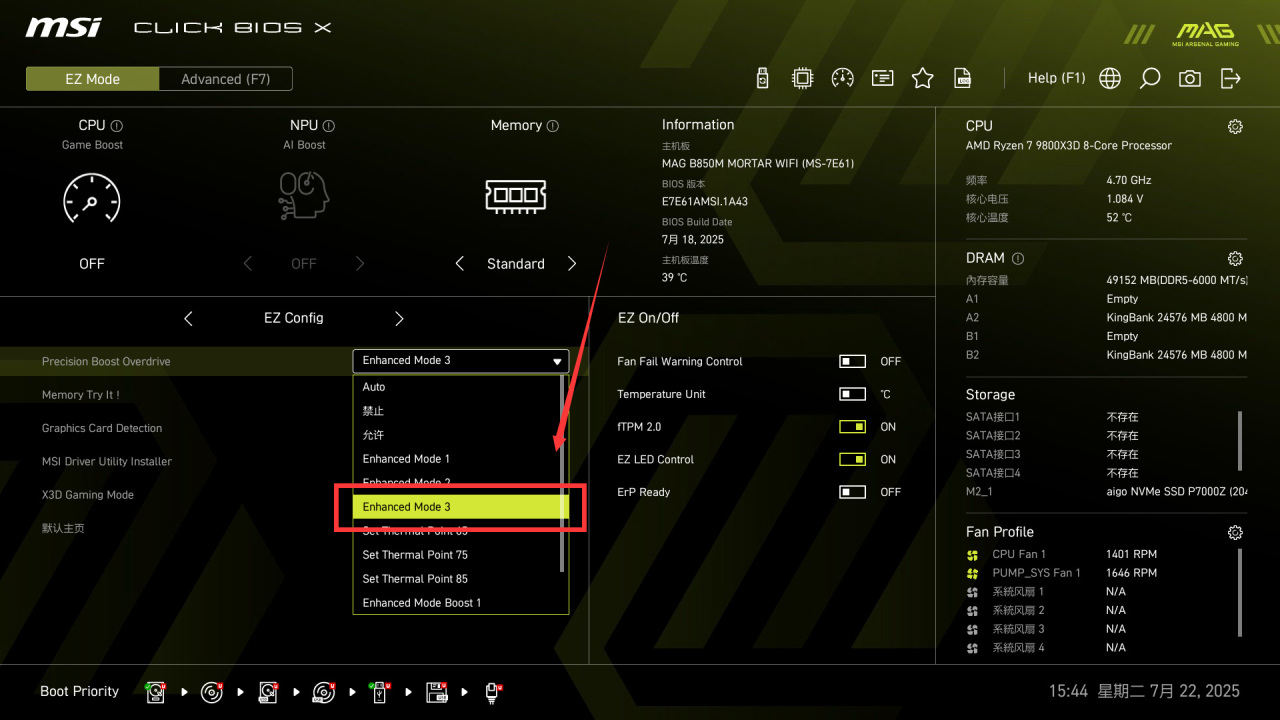Screen dimensions: 1280x720
Task: Open the language globe icon
Action: tap(1110, 78)
